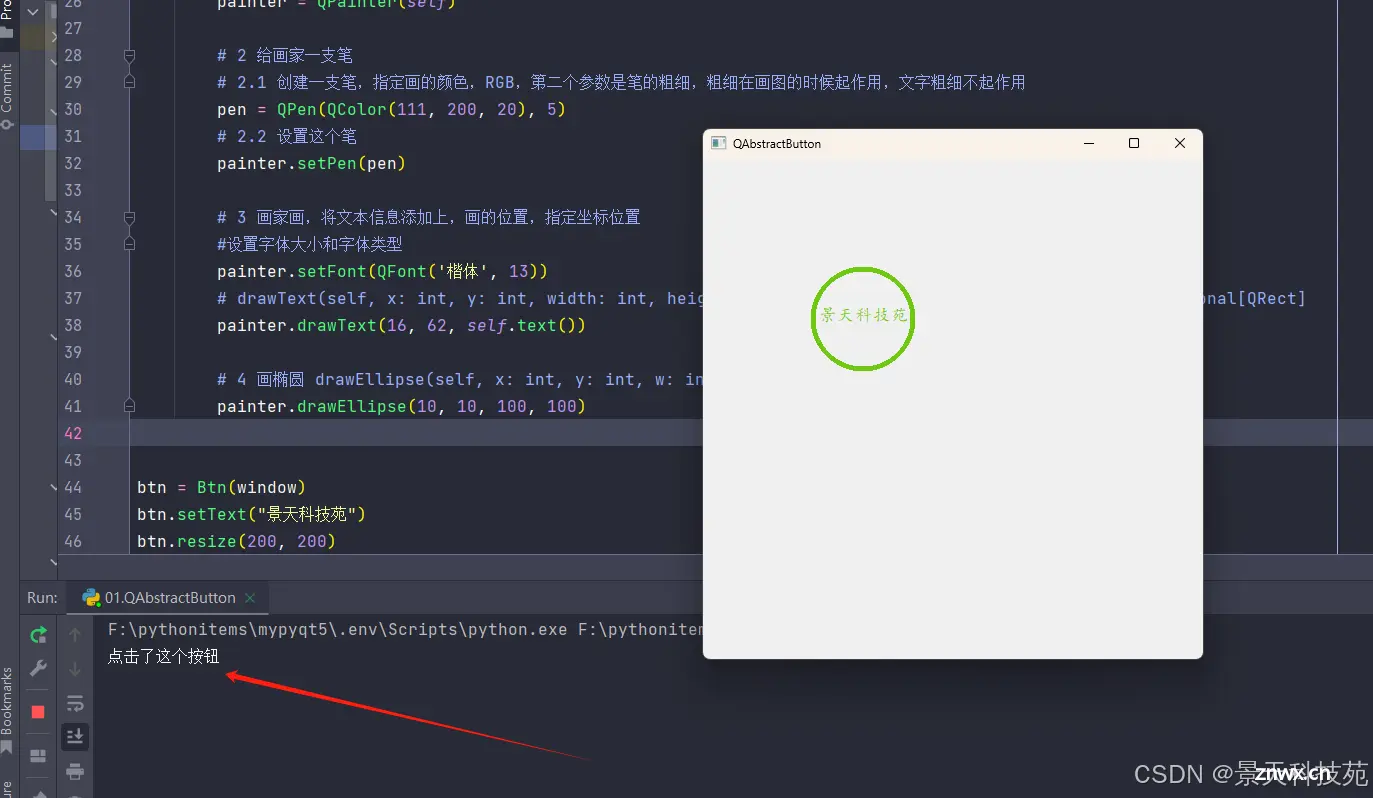1373x798 pixels.
Task: Click the pen = QPen(QColor…) code line
Action: 392,109
